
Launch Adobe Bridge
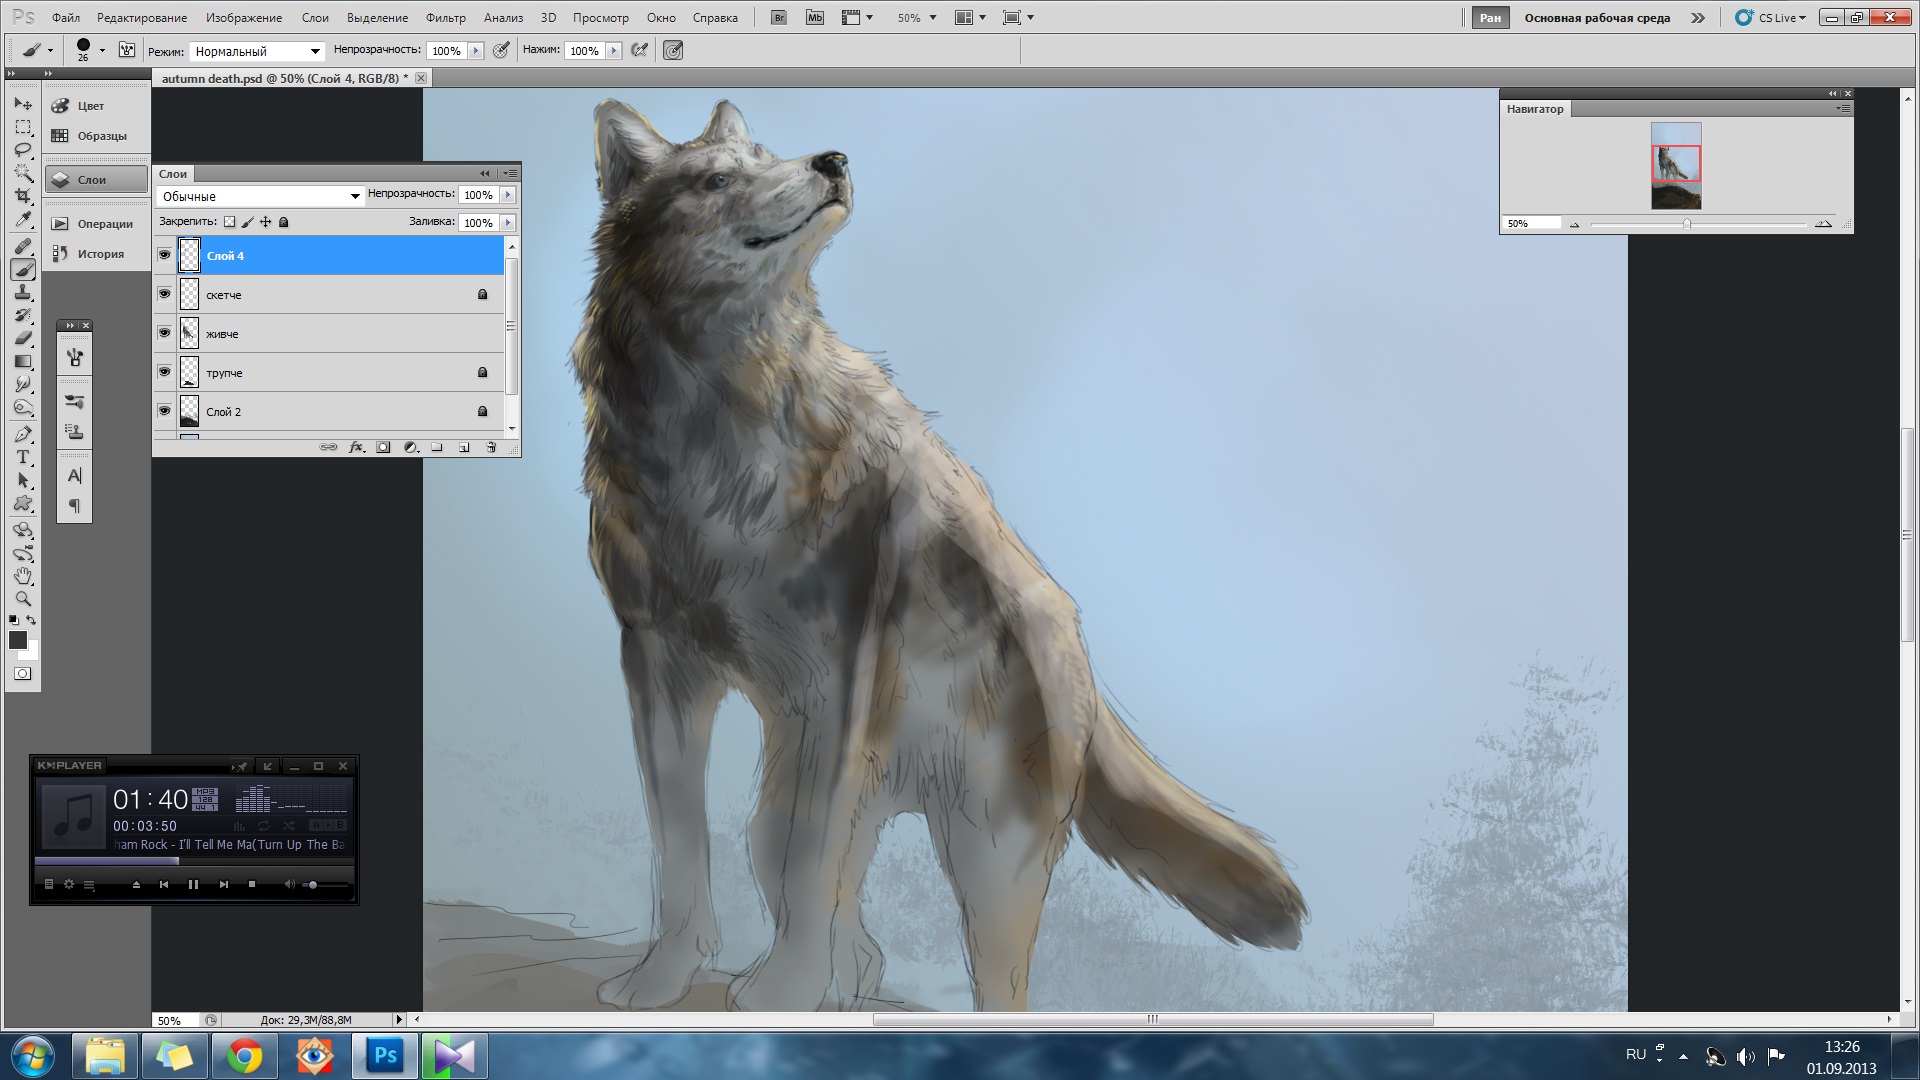click(779, 17)
